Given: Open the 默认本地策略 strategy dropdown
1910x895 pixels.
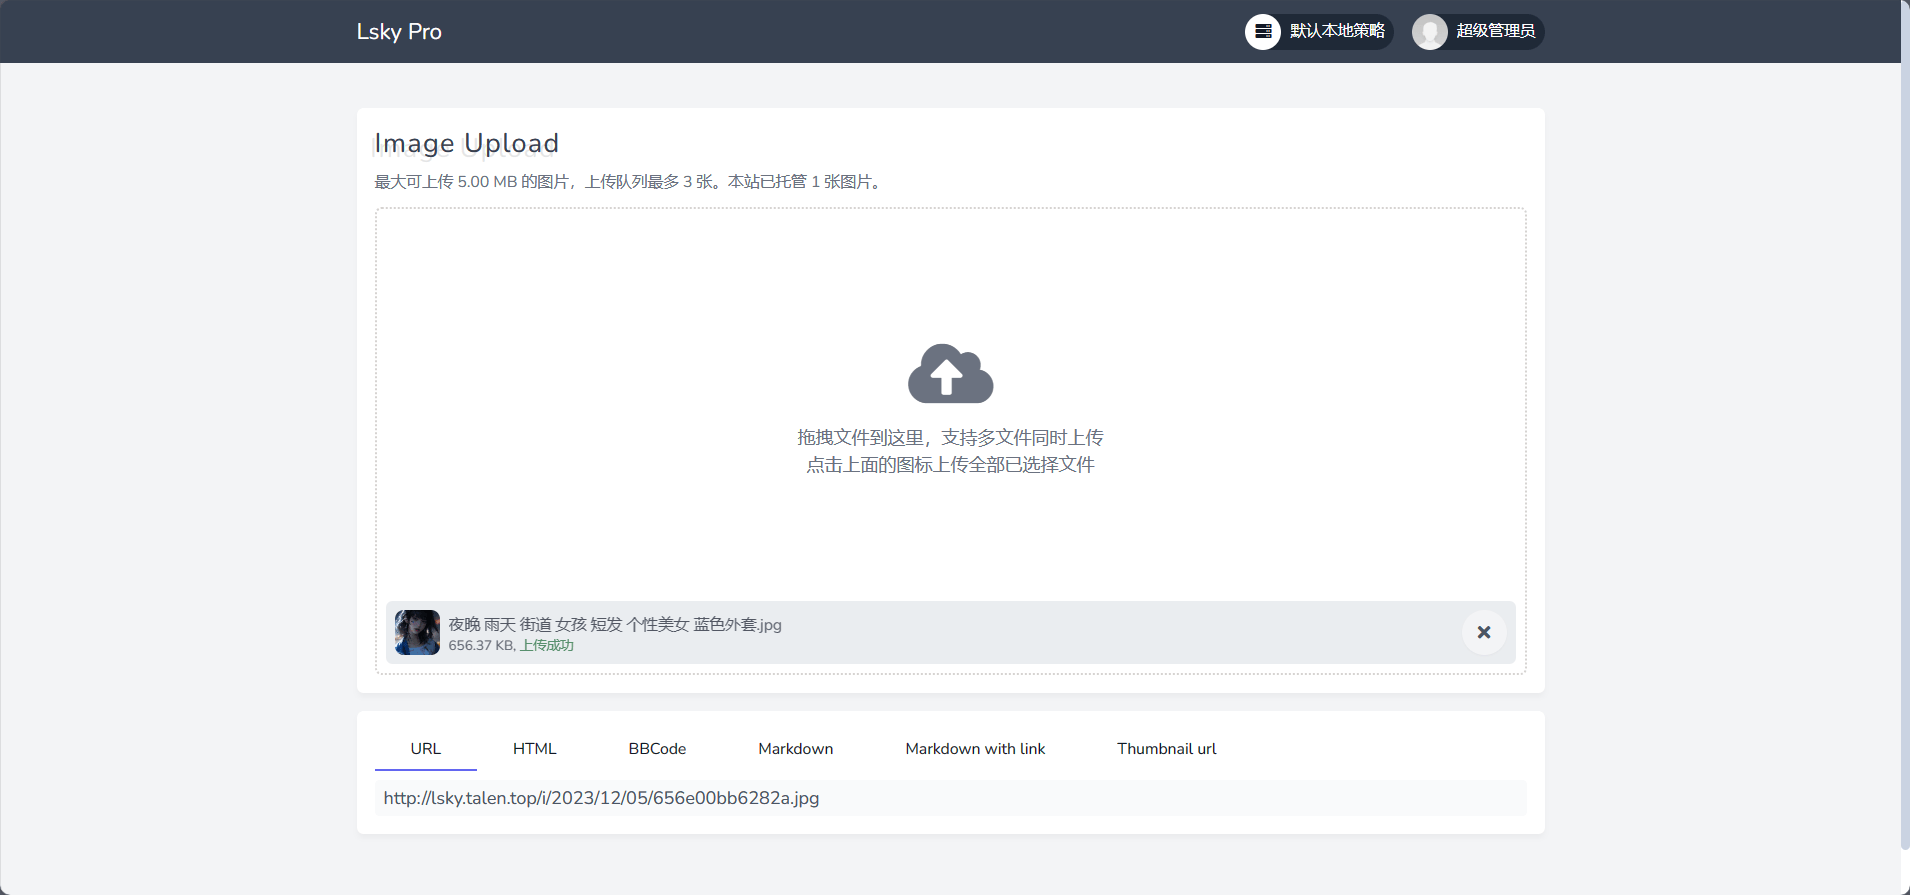Looking at the screenshot, I should (x=1336, y=32).
